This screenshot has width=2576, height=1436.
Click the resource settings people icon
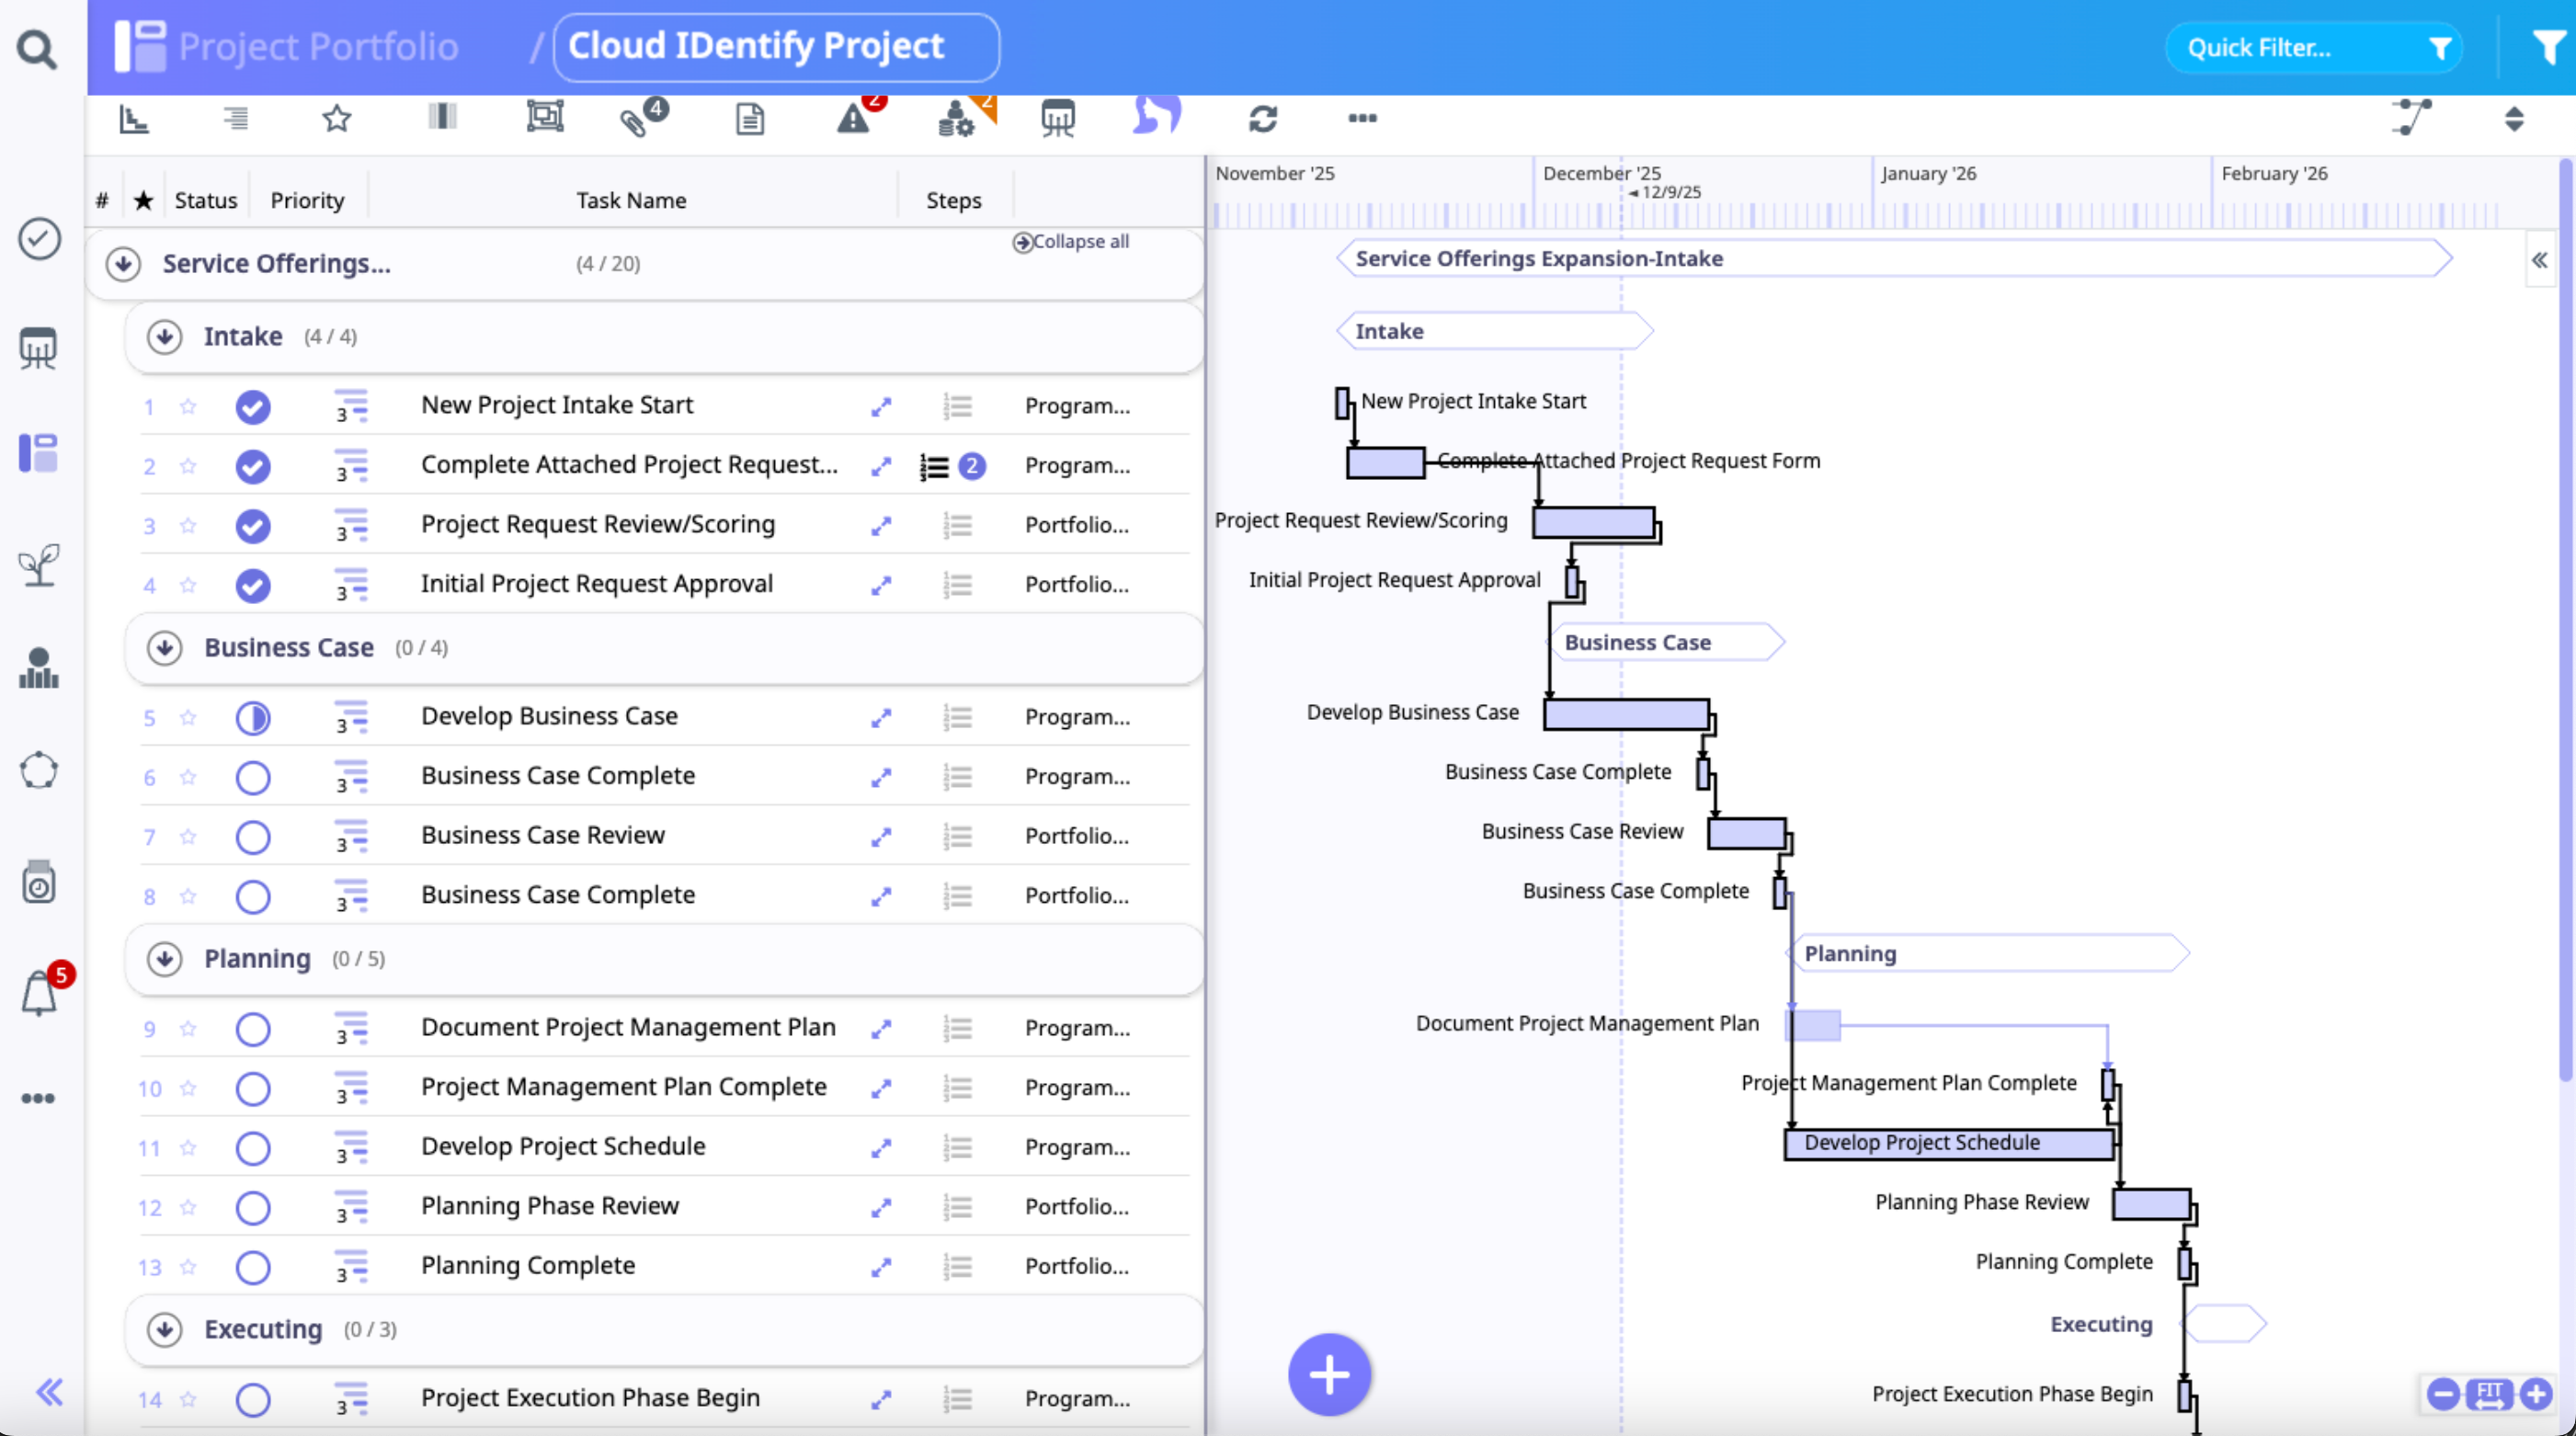pyautogui.click(x=956, y=120)
